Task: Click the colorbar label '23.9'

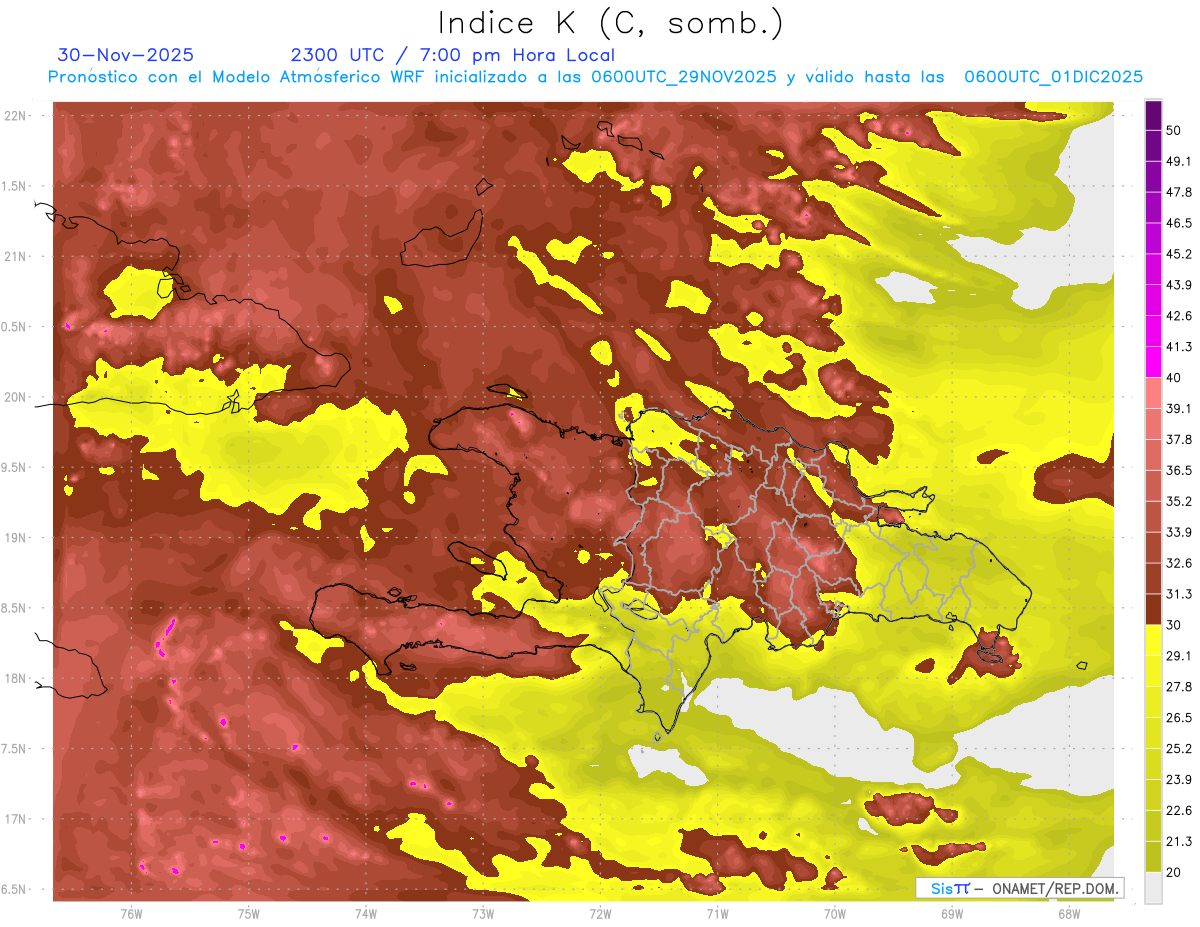Action: (1178, 780)
